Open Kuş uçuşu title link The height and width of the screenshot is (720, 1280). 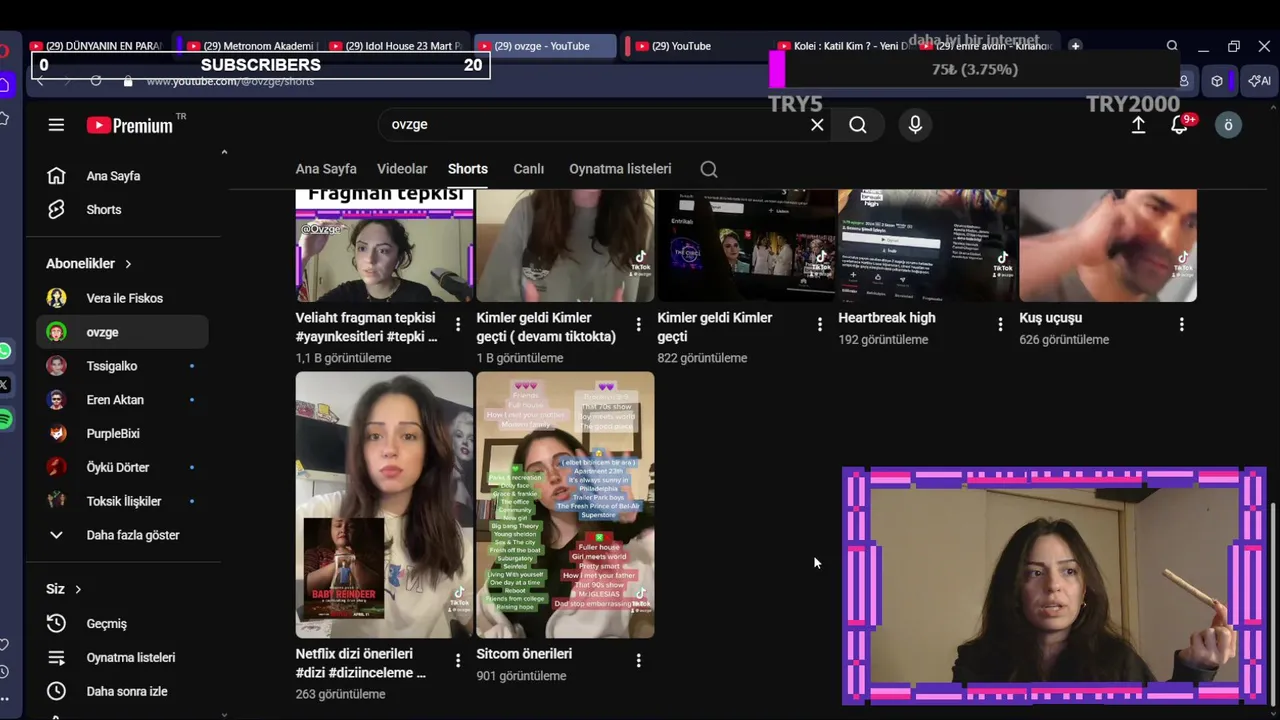(1050, 318)
